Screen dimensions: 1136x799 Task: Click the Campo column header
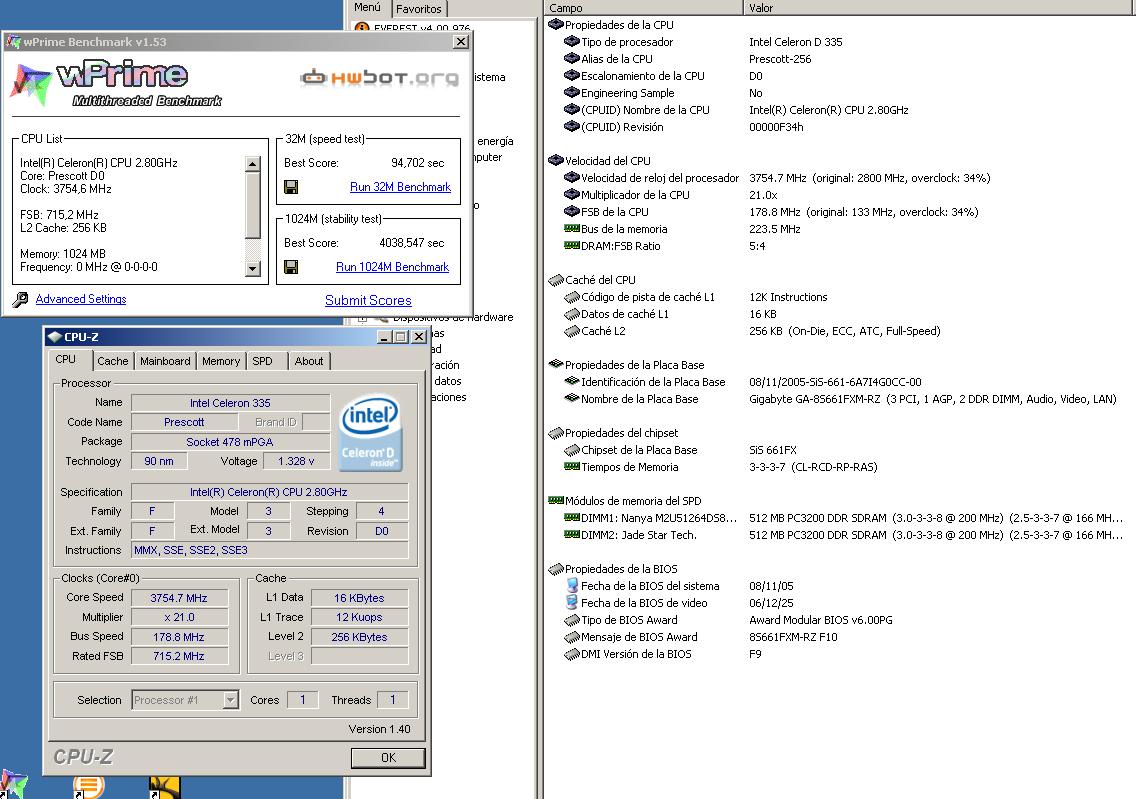643,7
